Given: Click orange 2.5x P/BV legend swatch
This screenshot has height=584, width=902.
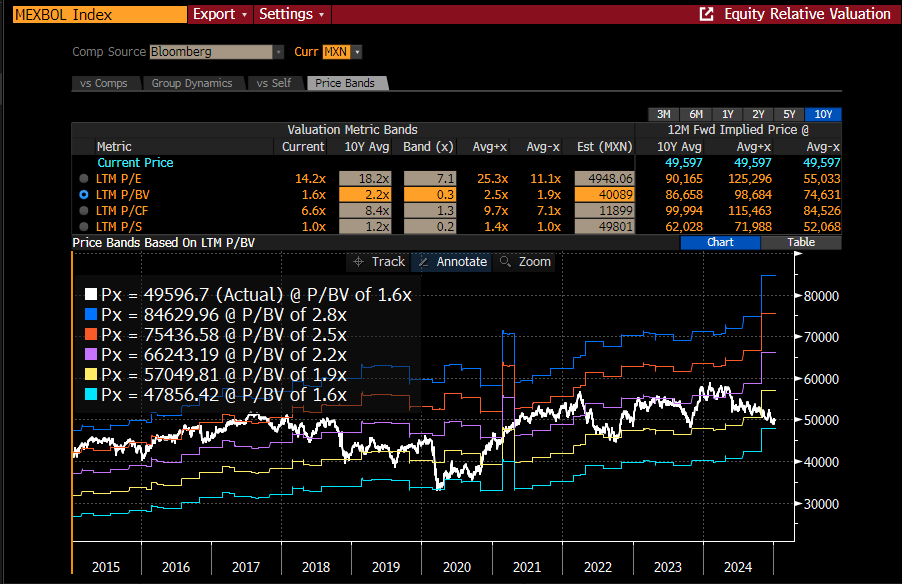Looking at the screenshot, I should 91,335.
